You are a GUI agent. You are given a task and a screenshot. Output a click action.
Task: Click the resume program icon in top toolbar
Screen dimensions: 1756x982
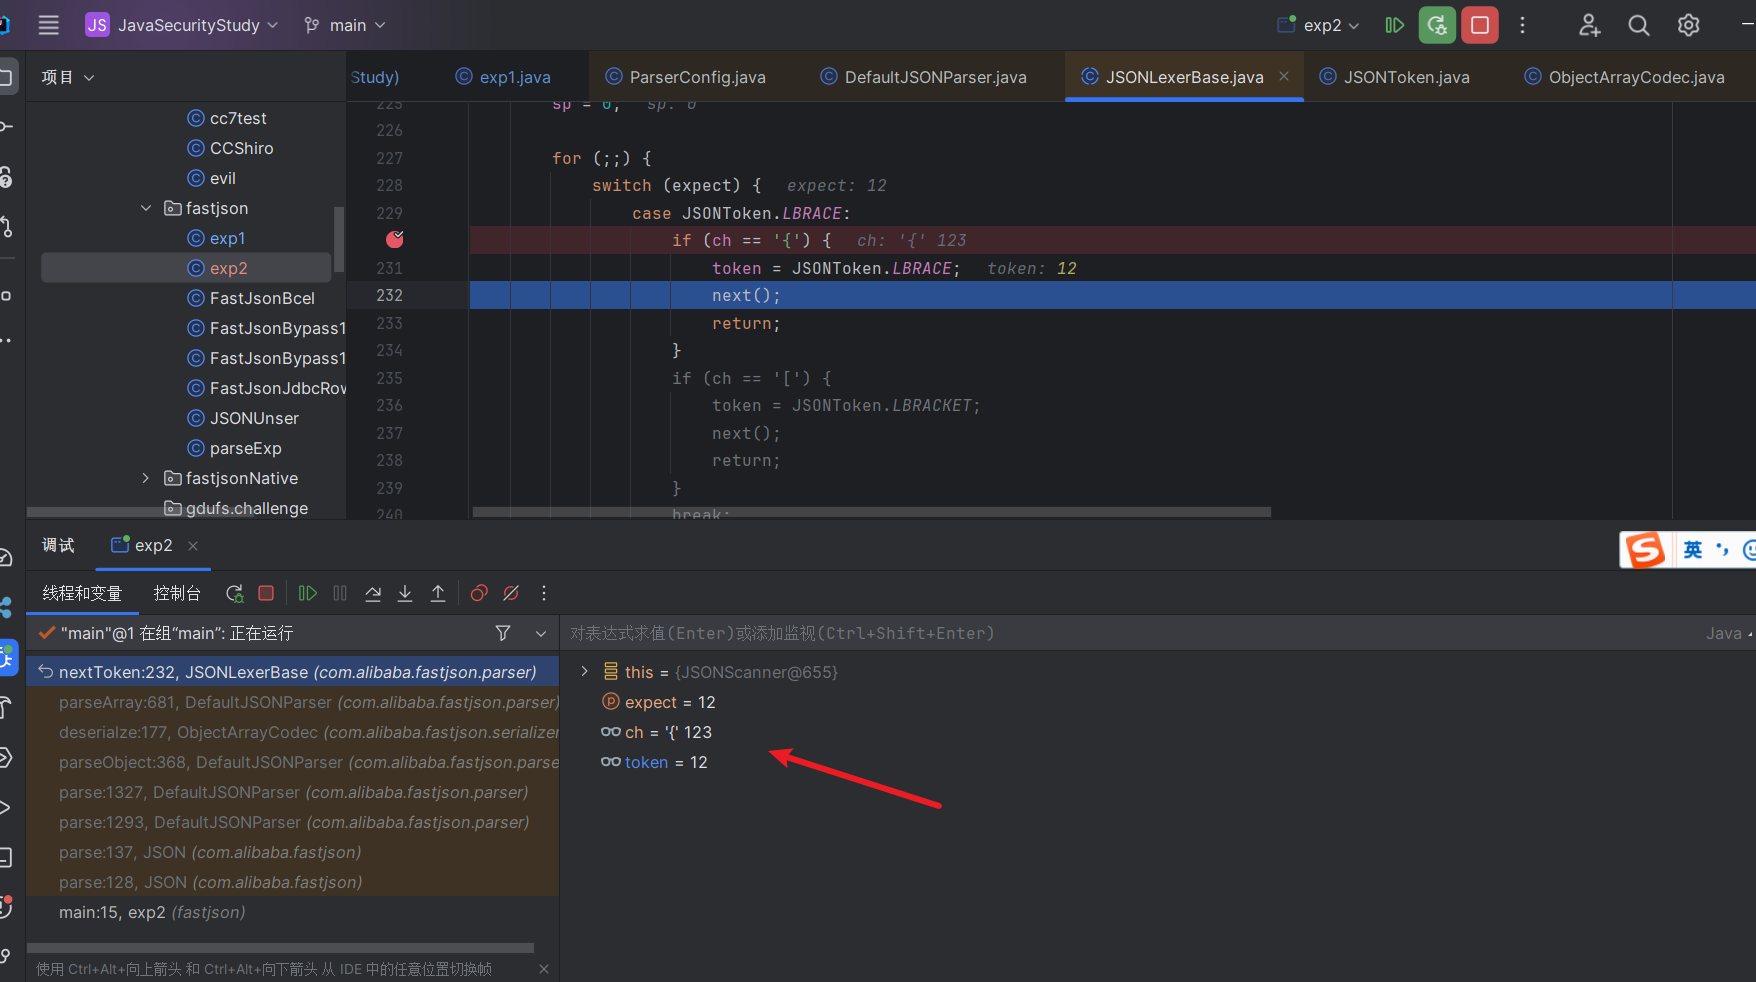[1394, 25]
